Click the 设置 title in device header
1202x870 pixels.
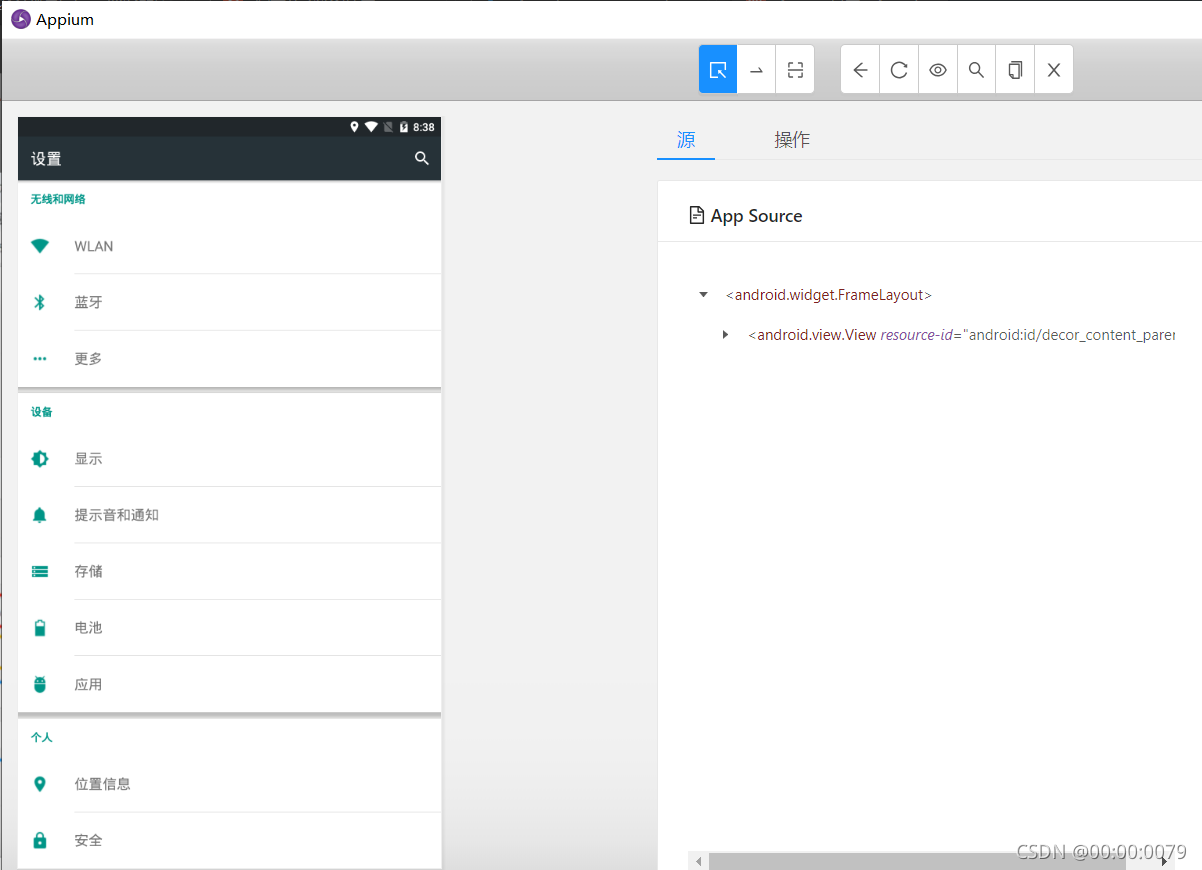tap(46, 158)
